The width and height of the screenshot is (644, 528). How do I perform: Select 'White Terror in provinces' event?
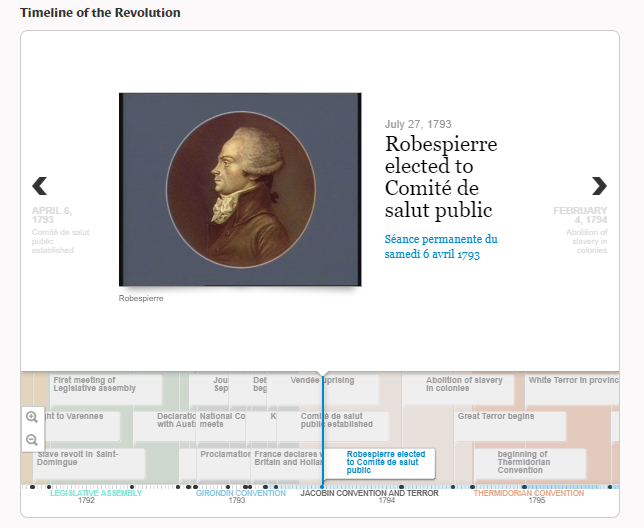point(572,389)
